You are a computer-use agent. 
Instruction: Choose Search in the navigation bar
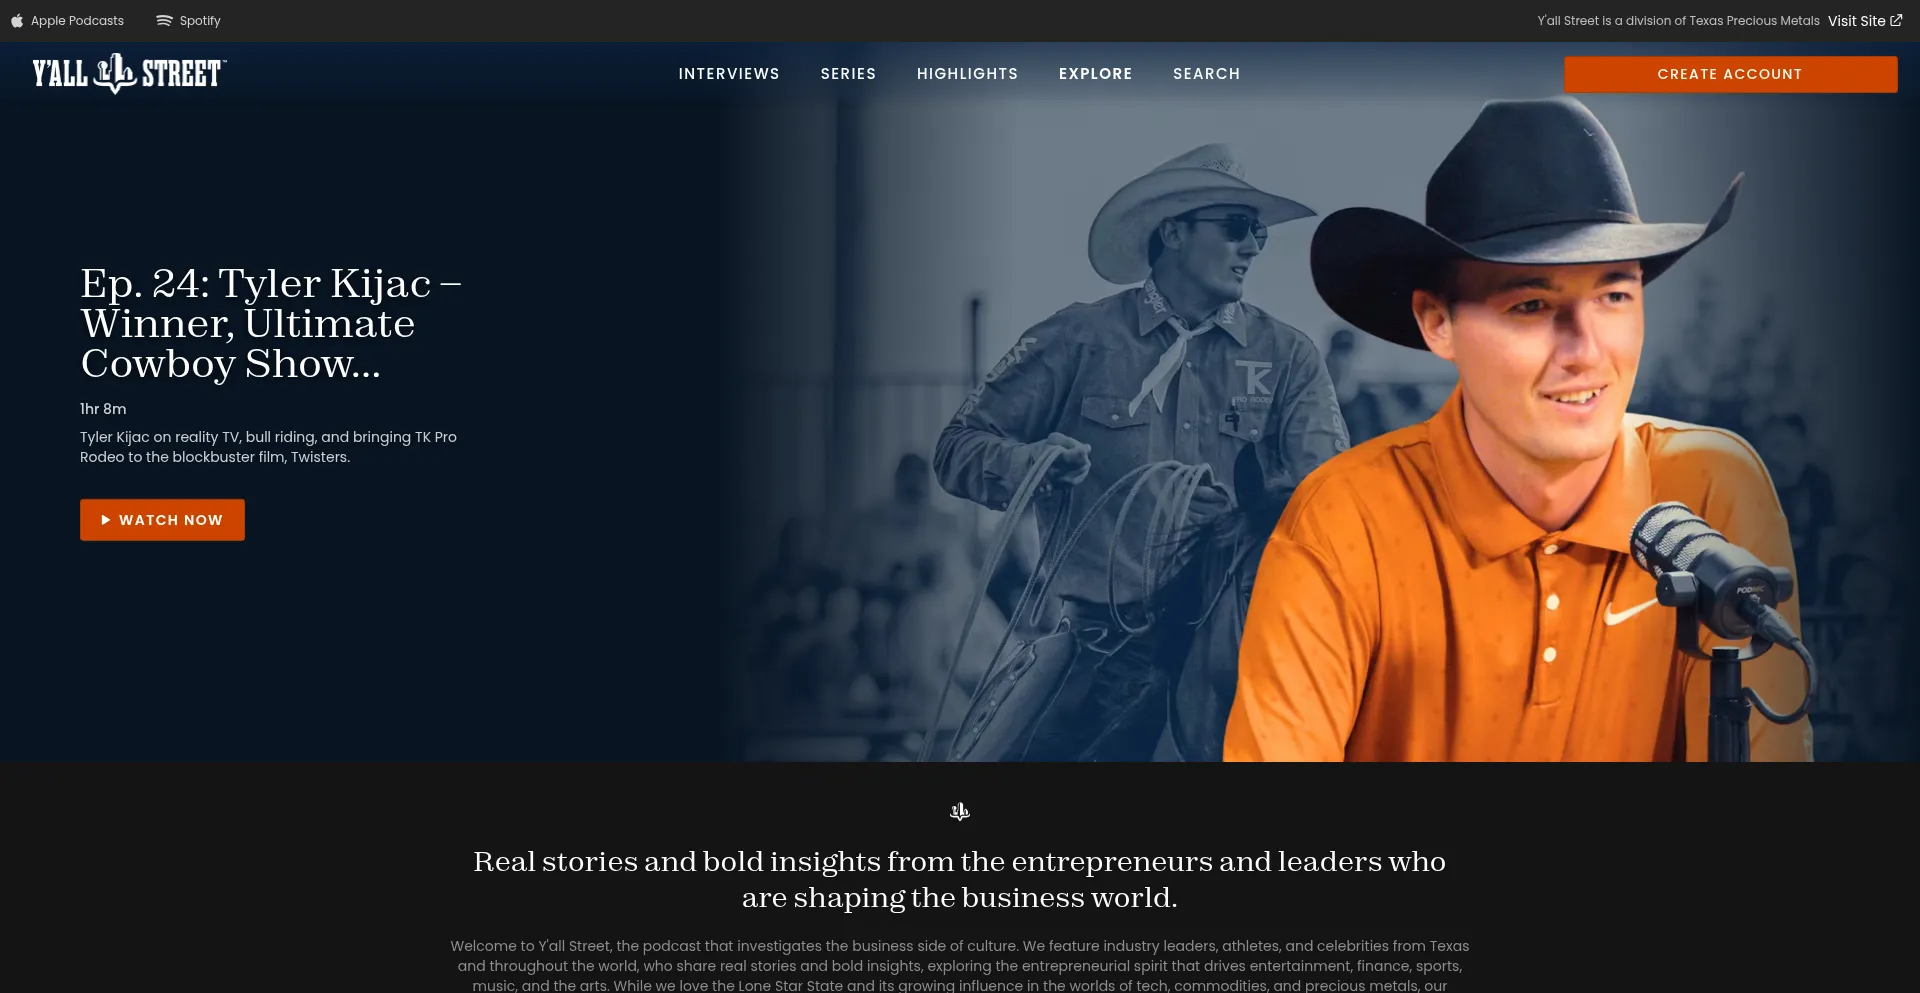pyautogui.click(x=1206, y=74)
